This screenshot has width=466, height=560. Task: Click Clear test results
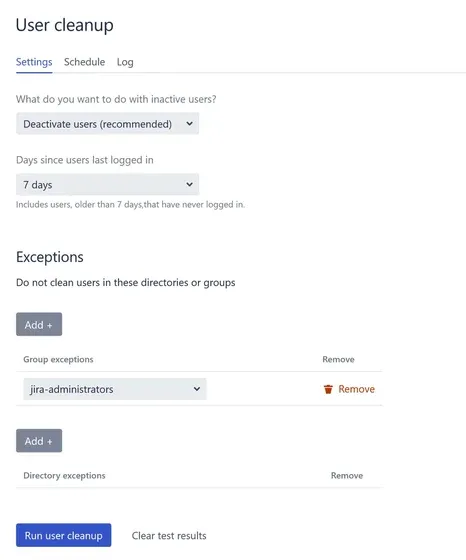click(x=169, y=536)
